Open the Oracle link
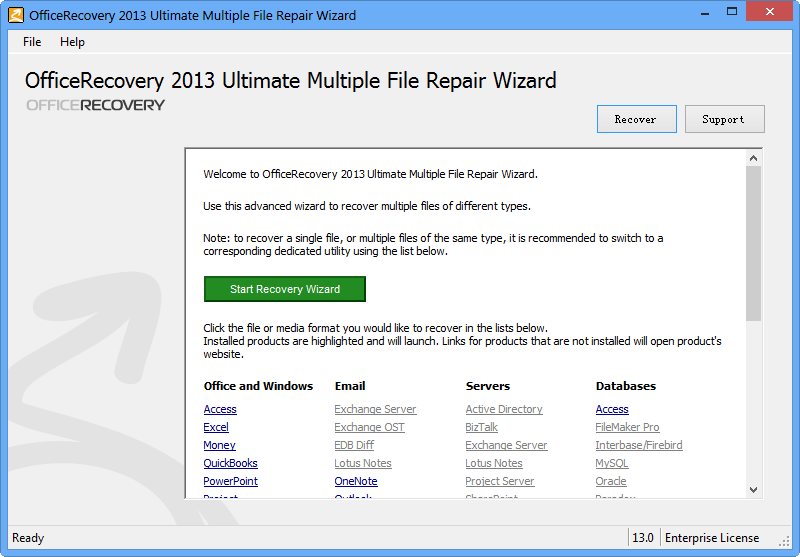This screenshot has width=800, height=557. [611, 481]
